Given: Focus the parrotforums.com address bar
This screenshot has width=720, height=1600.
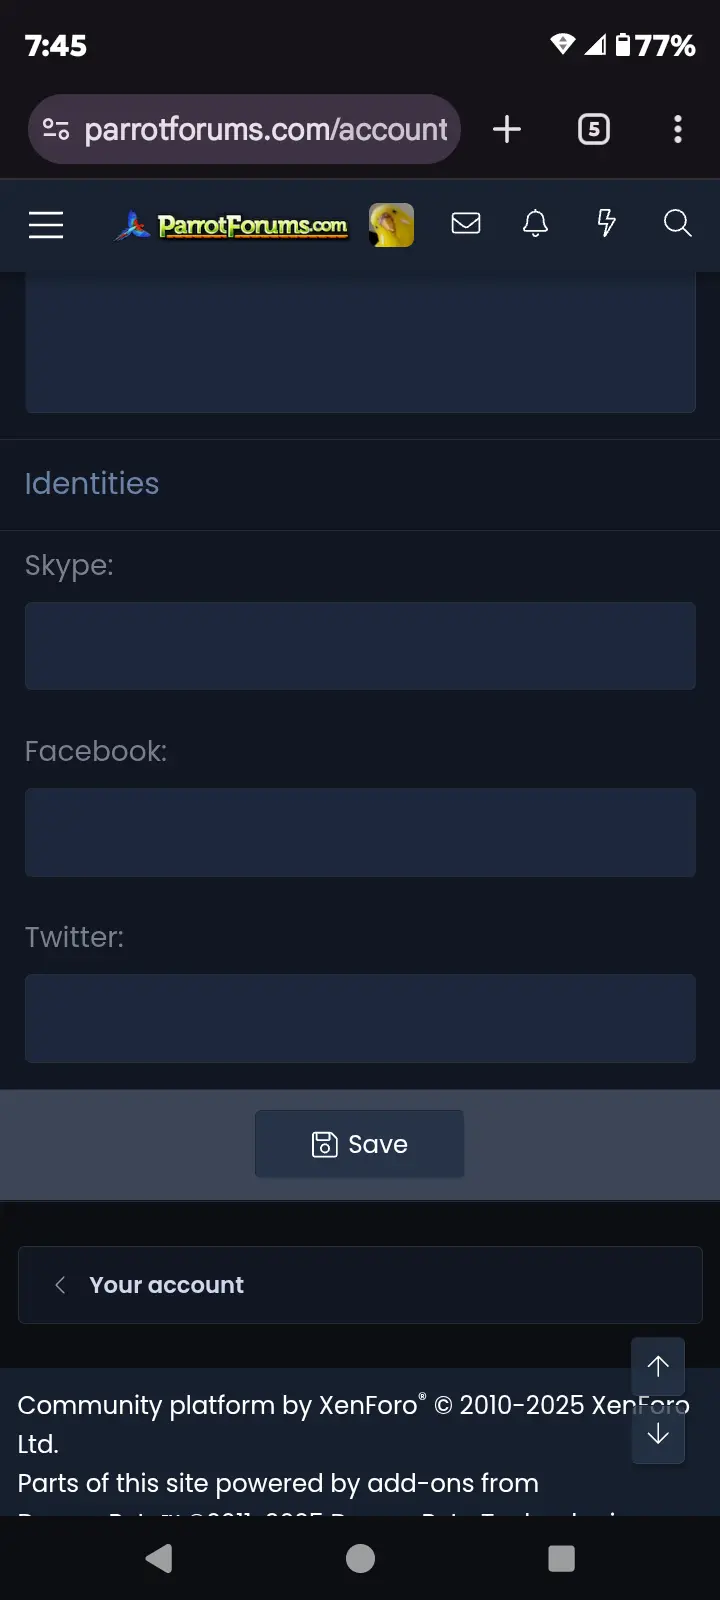Looking at the screenshot, I should (x=266, y=129).
